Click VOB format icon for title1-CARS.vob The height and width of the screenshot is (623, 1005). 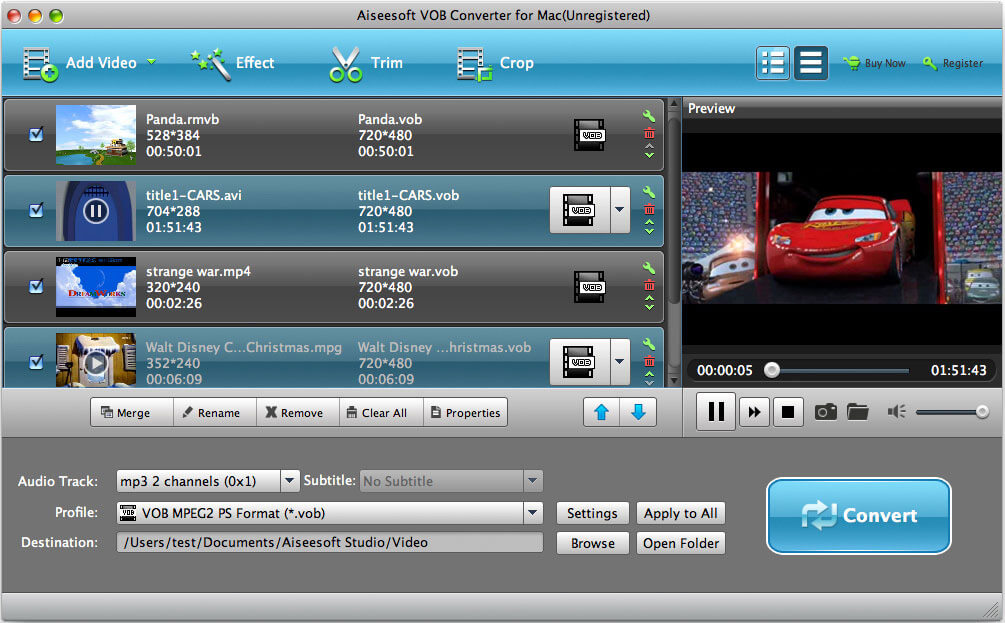coord(579,210)
